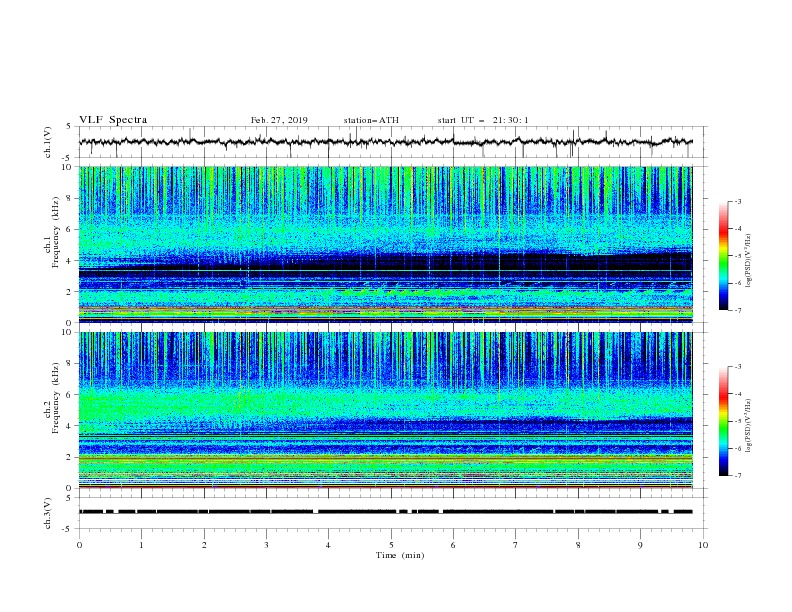Click the ch.3 black status bar trace

pos(385,512)
